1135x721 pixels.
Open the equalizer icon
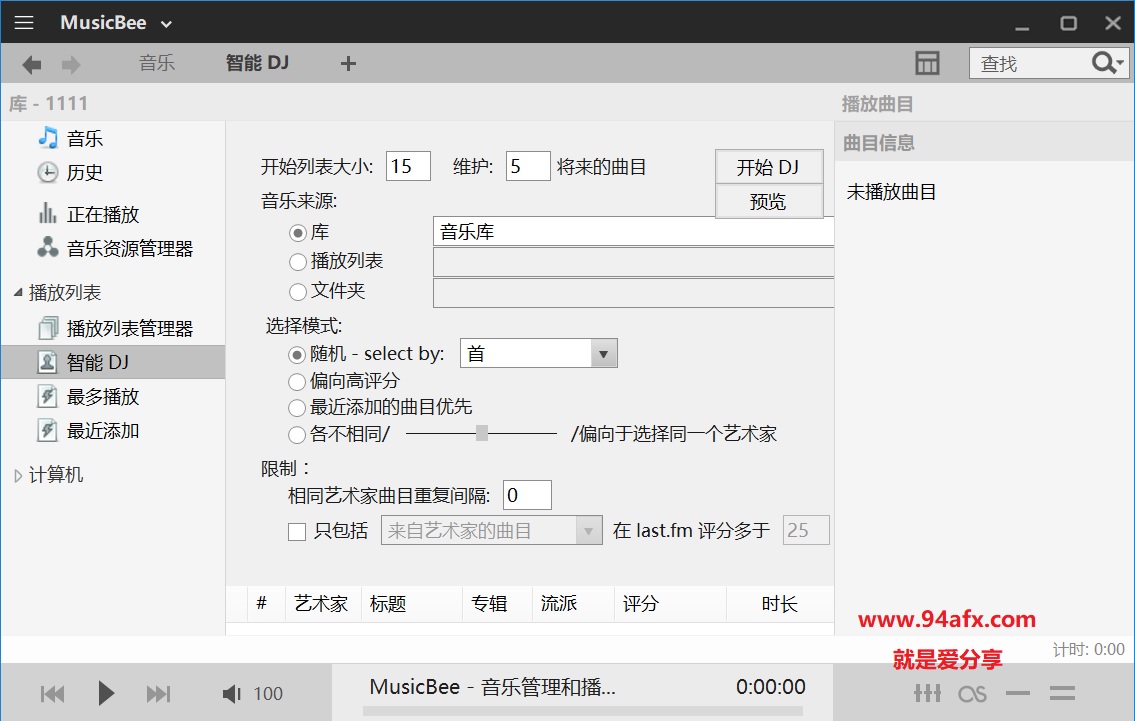pos(927,693)
